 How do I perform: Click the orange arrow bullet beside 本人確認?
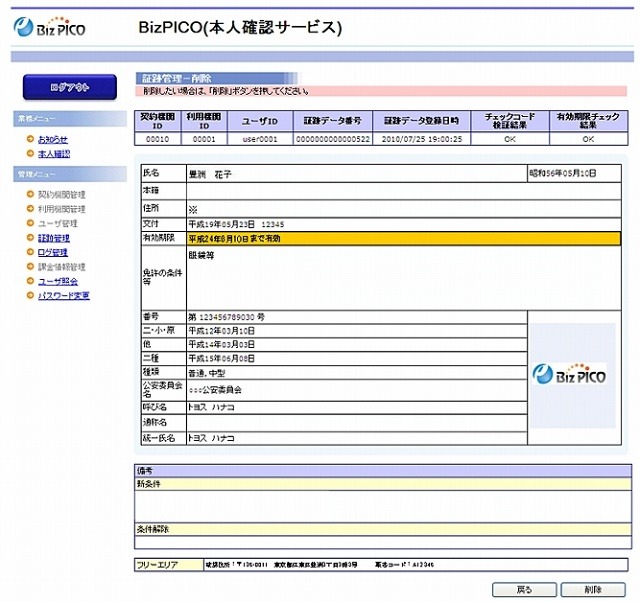(x=30, y=153)
